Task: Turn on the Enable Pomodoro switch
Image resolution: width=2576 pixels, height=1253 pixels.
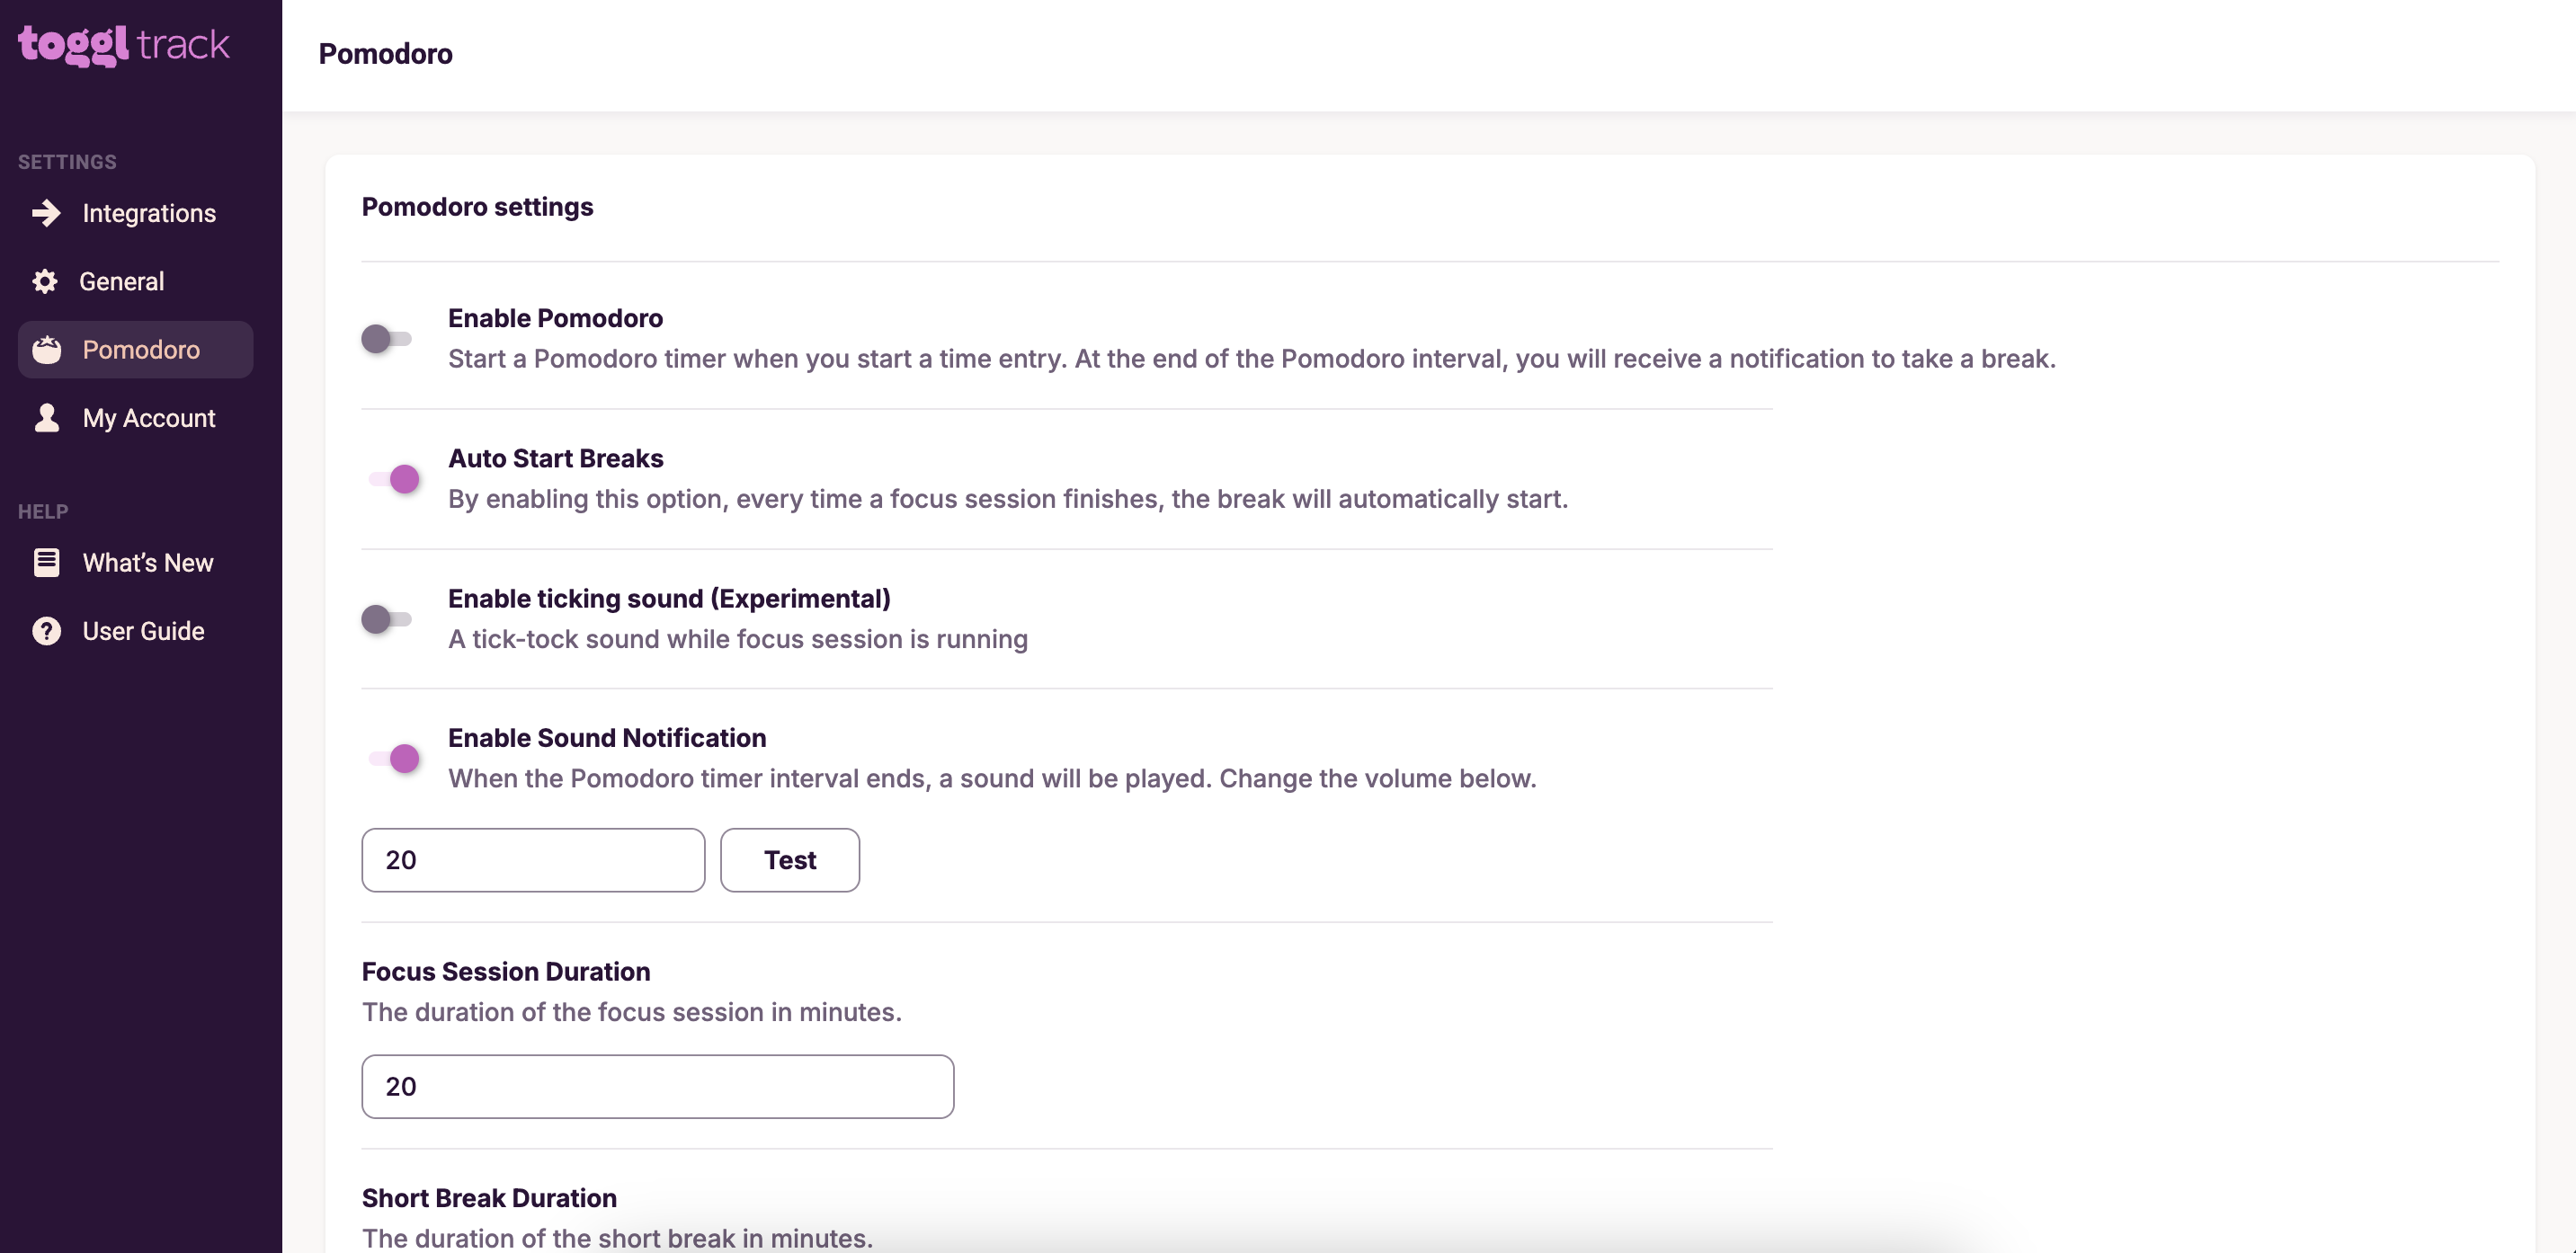Action: [387, 339]
